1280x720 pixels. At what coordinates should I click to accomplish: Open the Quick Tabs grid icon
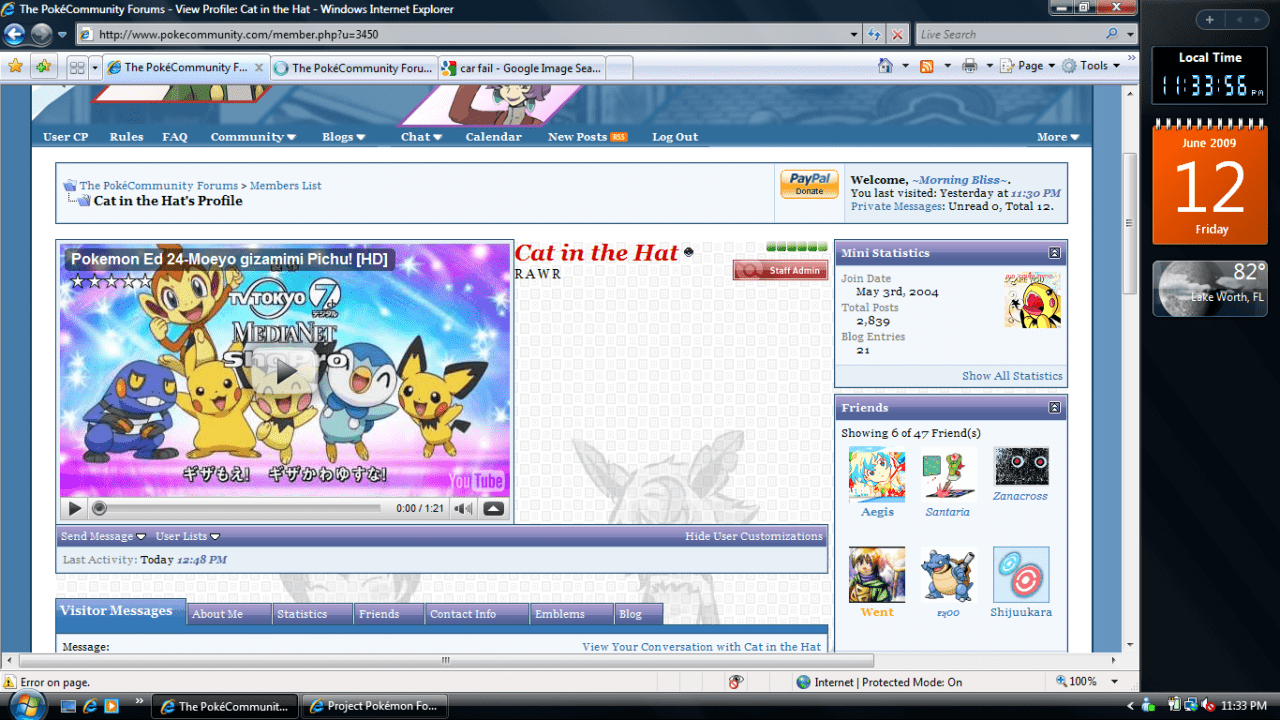pos(77,68)
